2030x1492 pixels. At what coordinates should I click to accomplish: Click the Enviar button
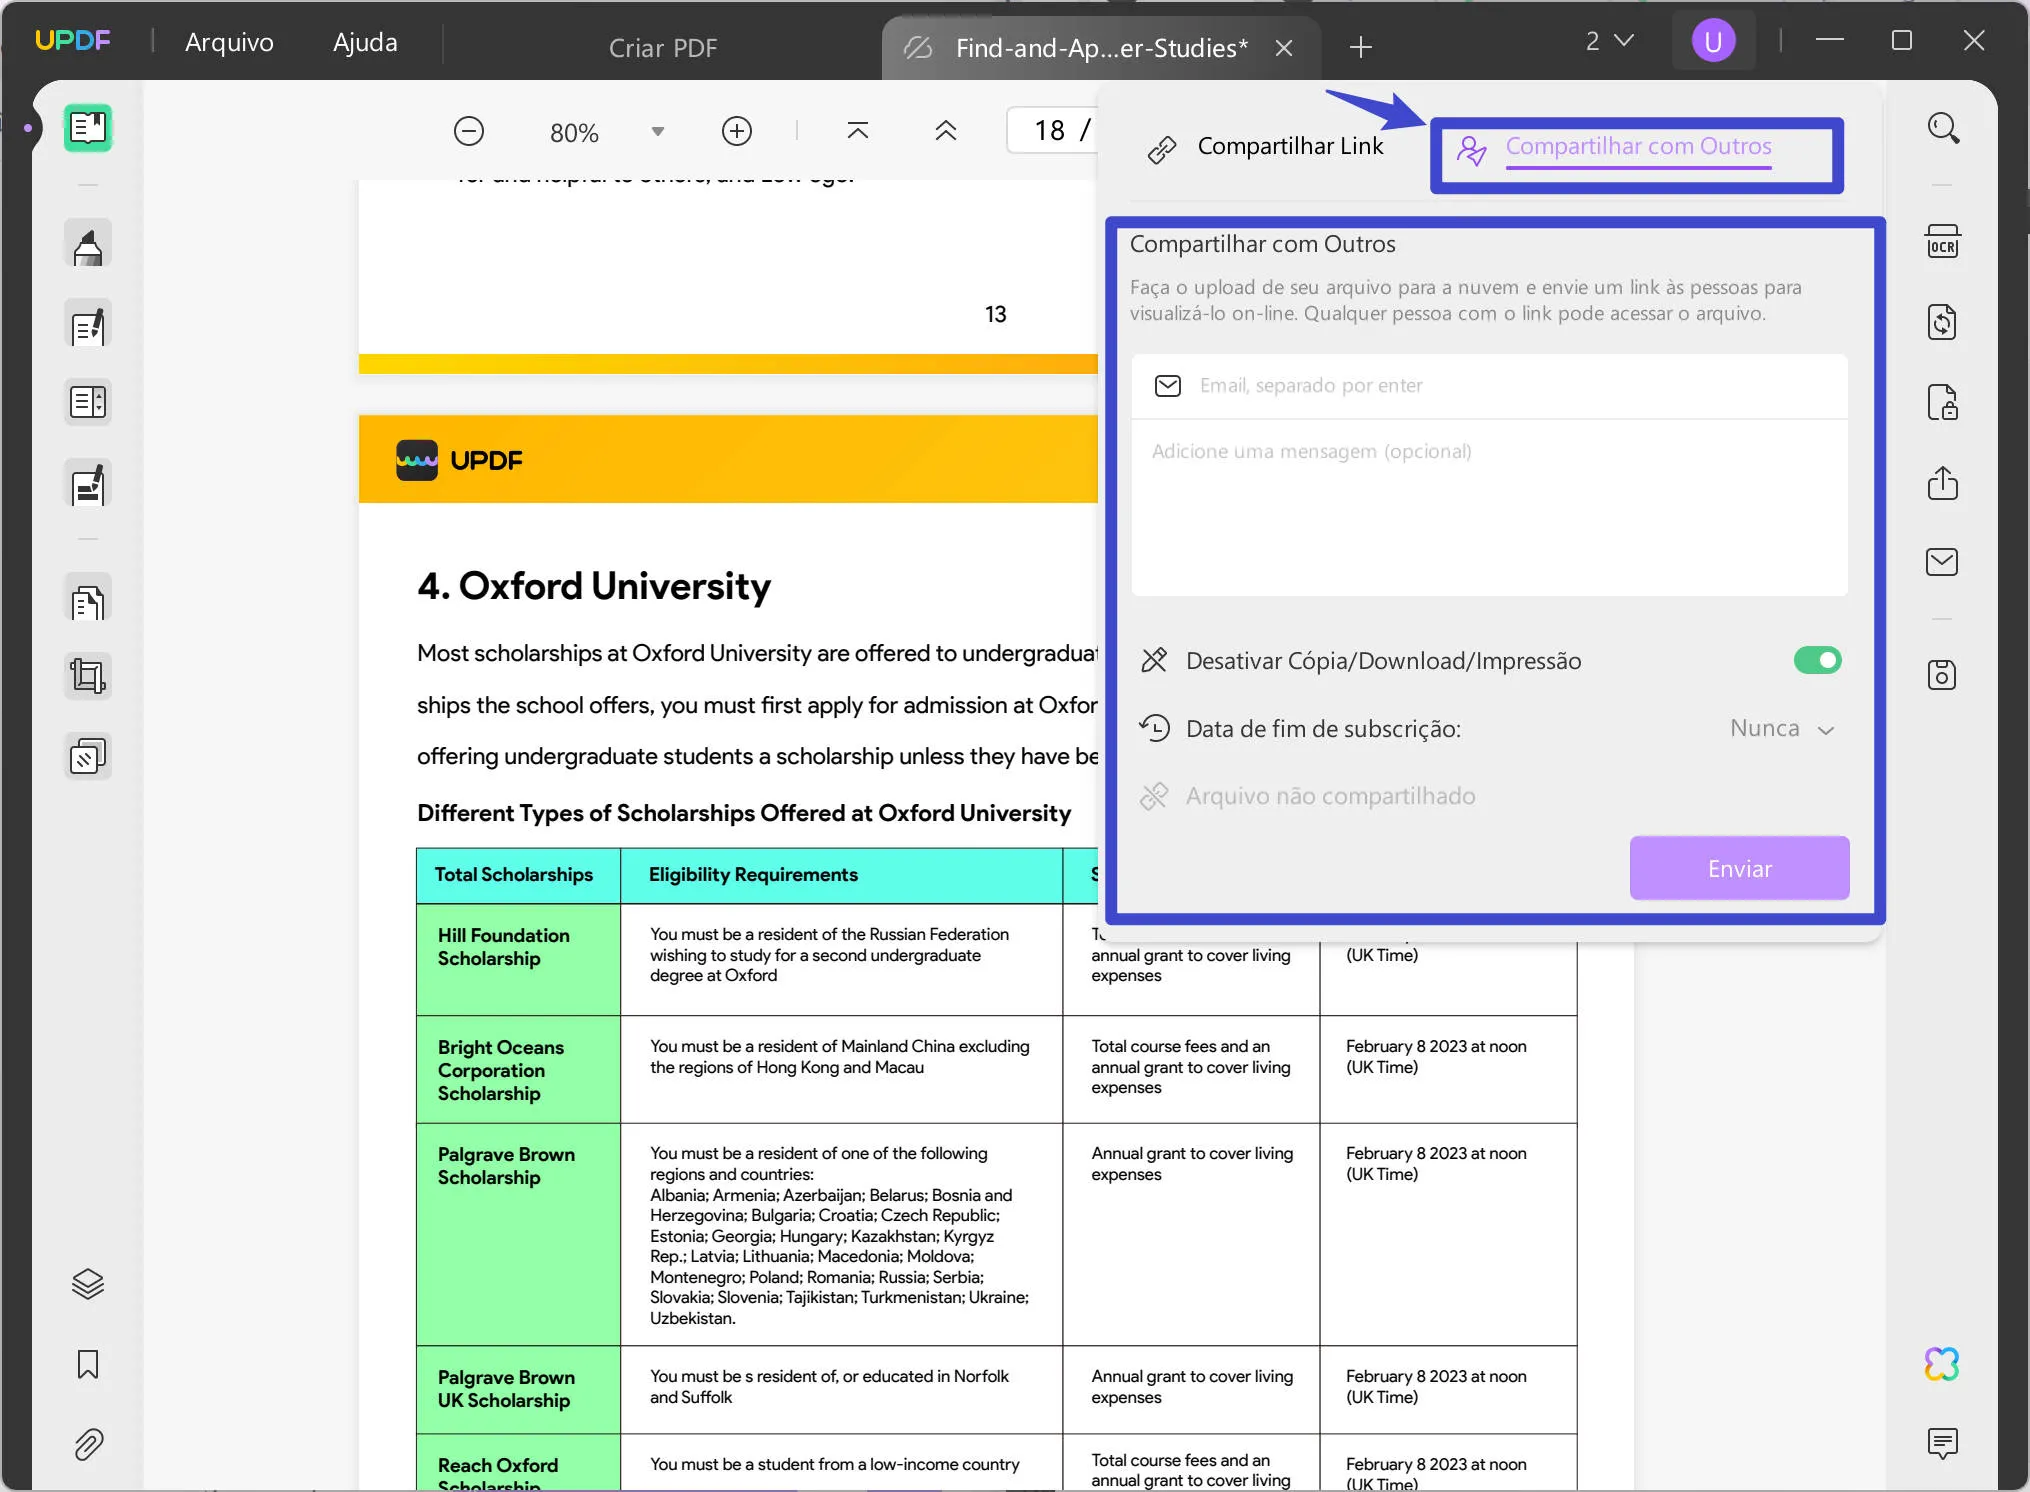(x=1739, y=869)
